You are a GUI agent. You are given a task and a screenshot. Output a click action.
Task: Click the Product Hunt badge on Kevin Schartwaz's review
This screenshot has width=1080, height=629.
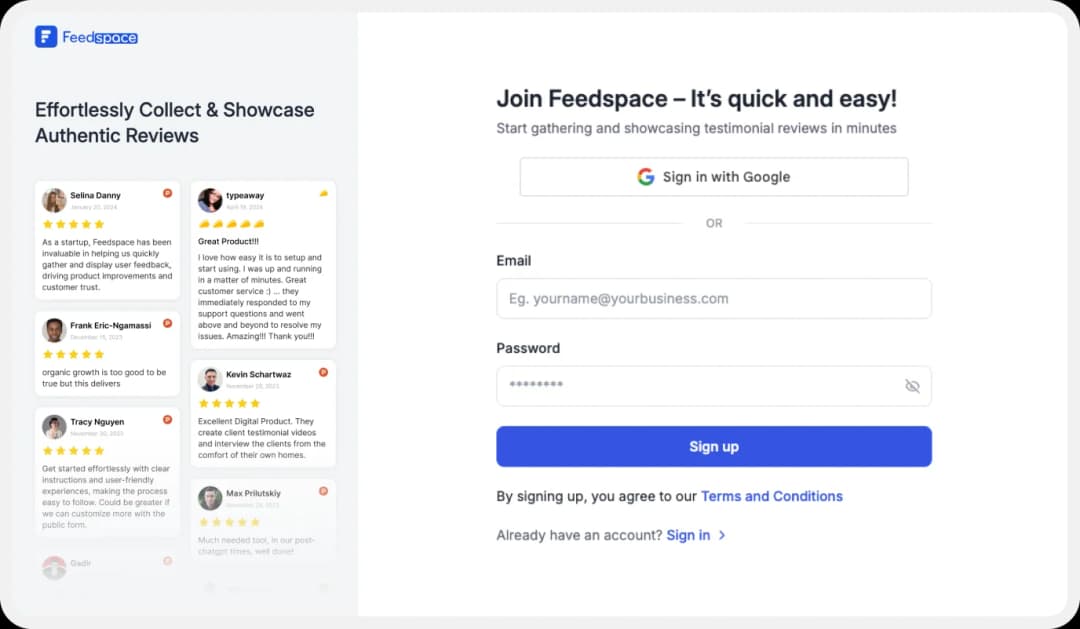pyautogui.click(x=323, y=371)
